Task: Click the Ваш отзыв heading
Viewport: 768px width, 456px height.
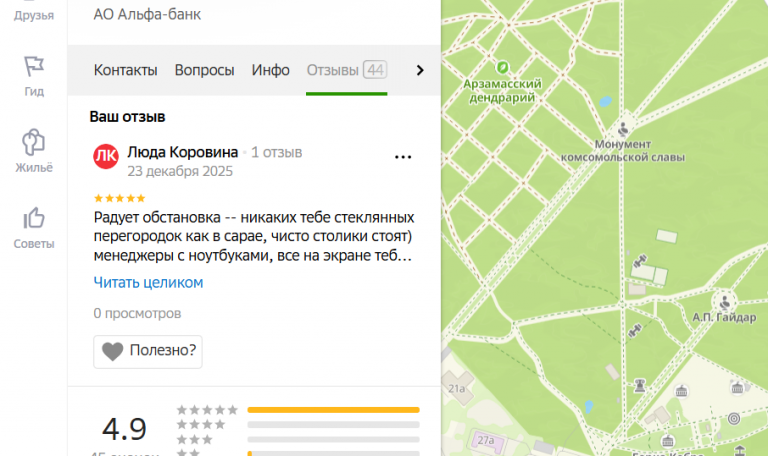Action: pos(127,117)
